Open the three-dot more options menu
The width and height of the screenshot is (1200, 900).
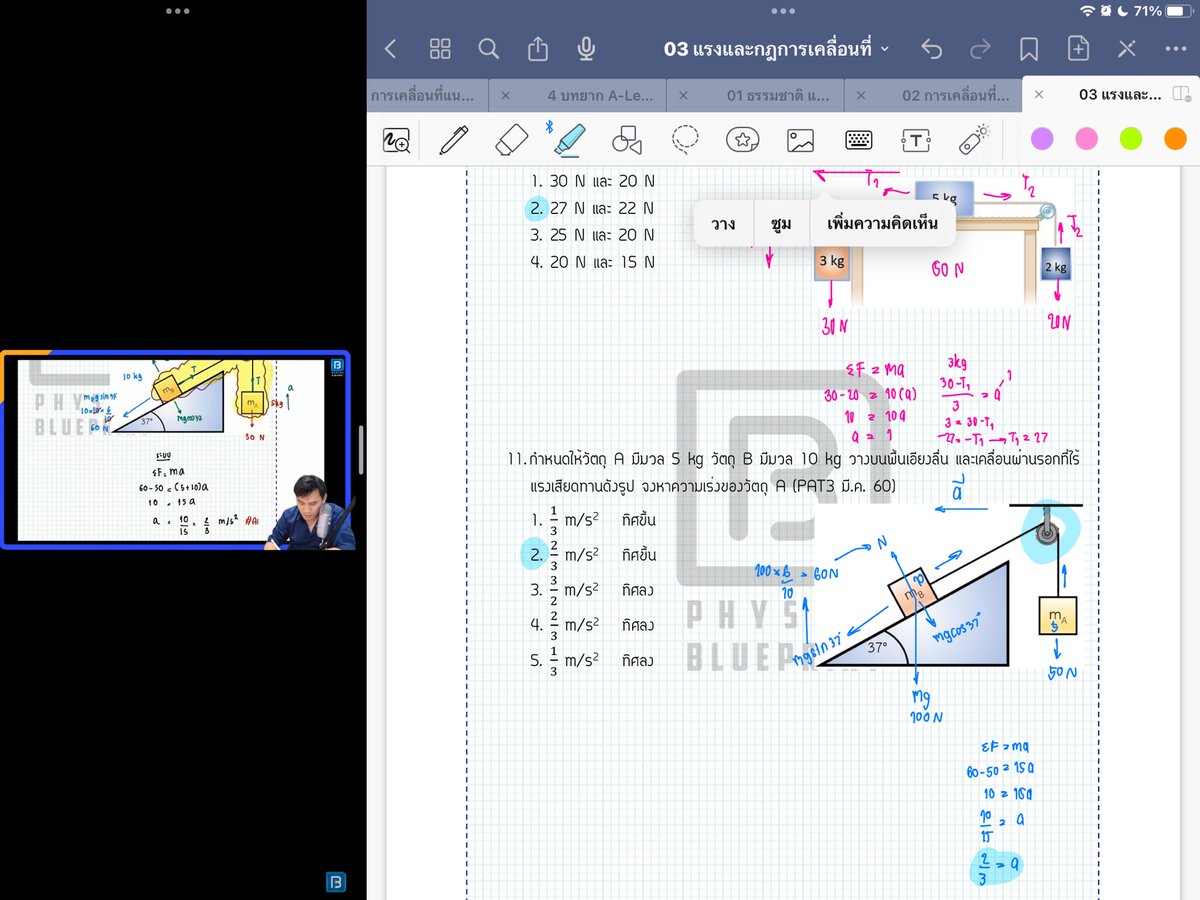pos(1176,49)
